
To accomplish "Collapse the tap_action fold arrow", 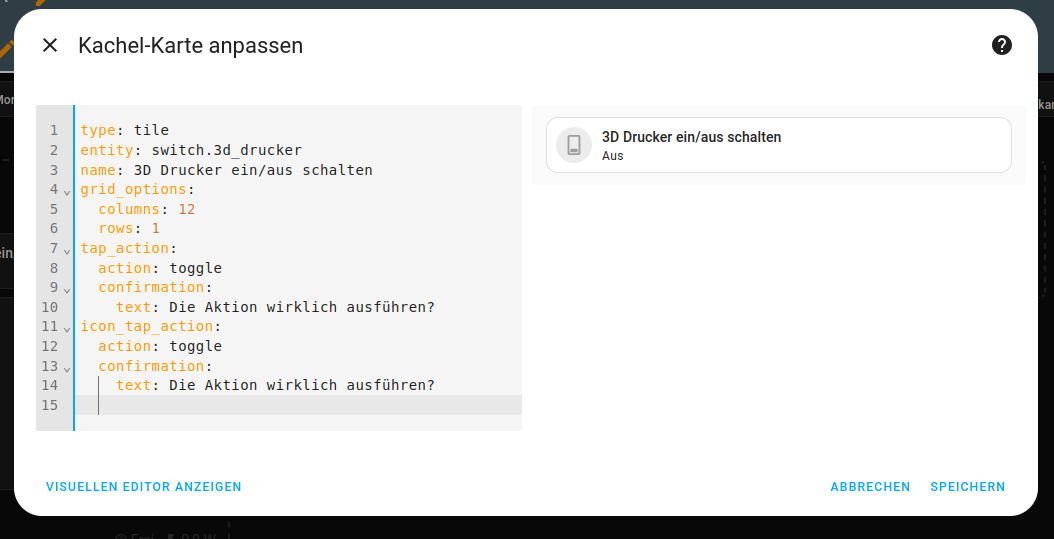I will coord(67,250).
